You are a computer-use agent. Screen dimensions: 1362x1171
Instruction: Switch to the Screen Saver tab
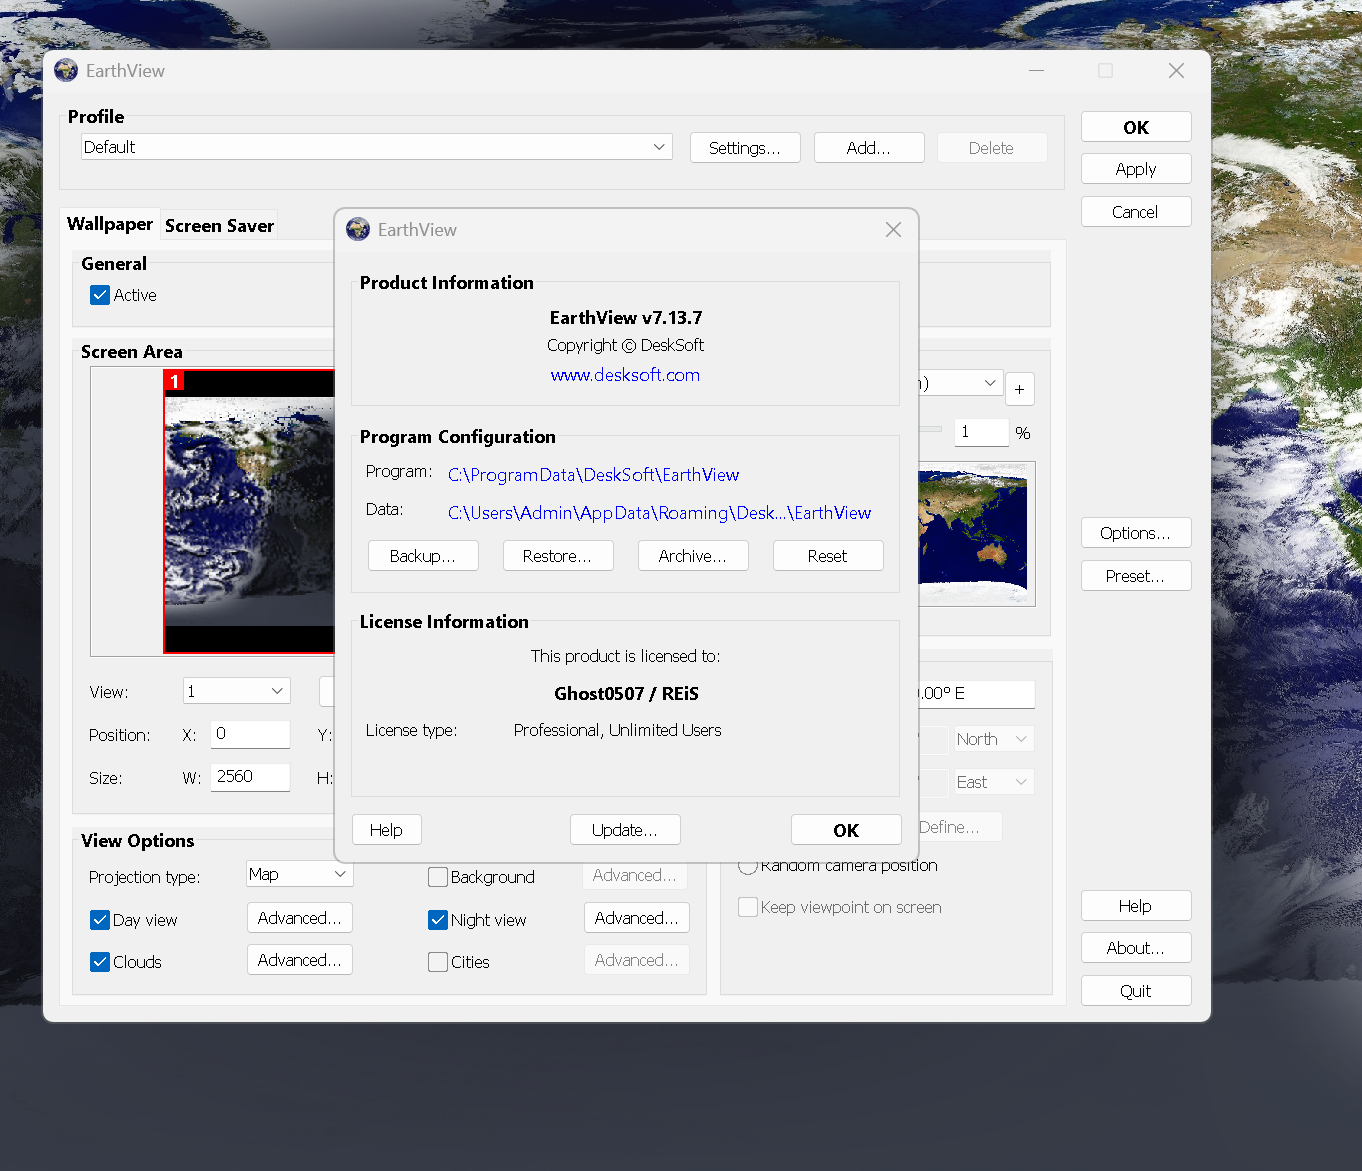coord(219,226)
